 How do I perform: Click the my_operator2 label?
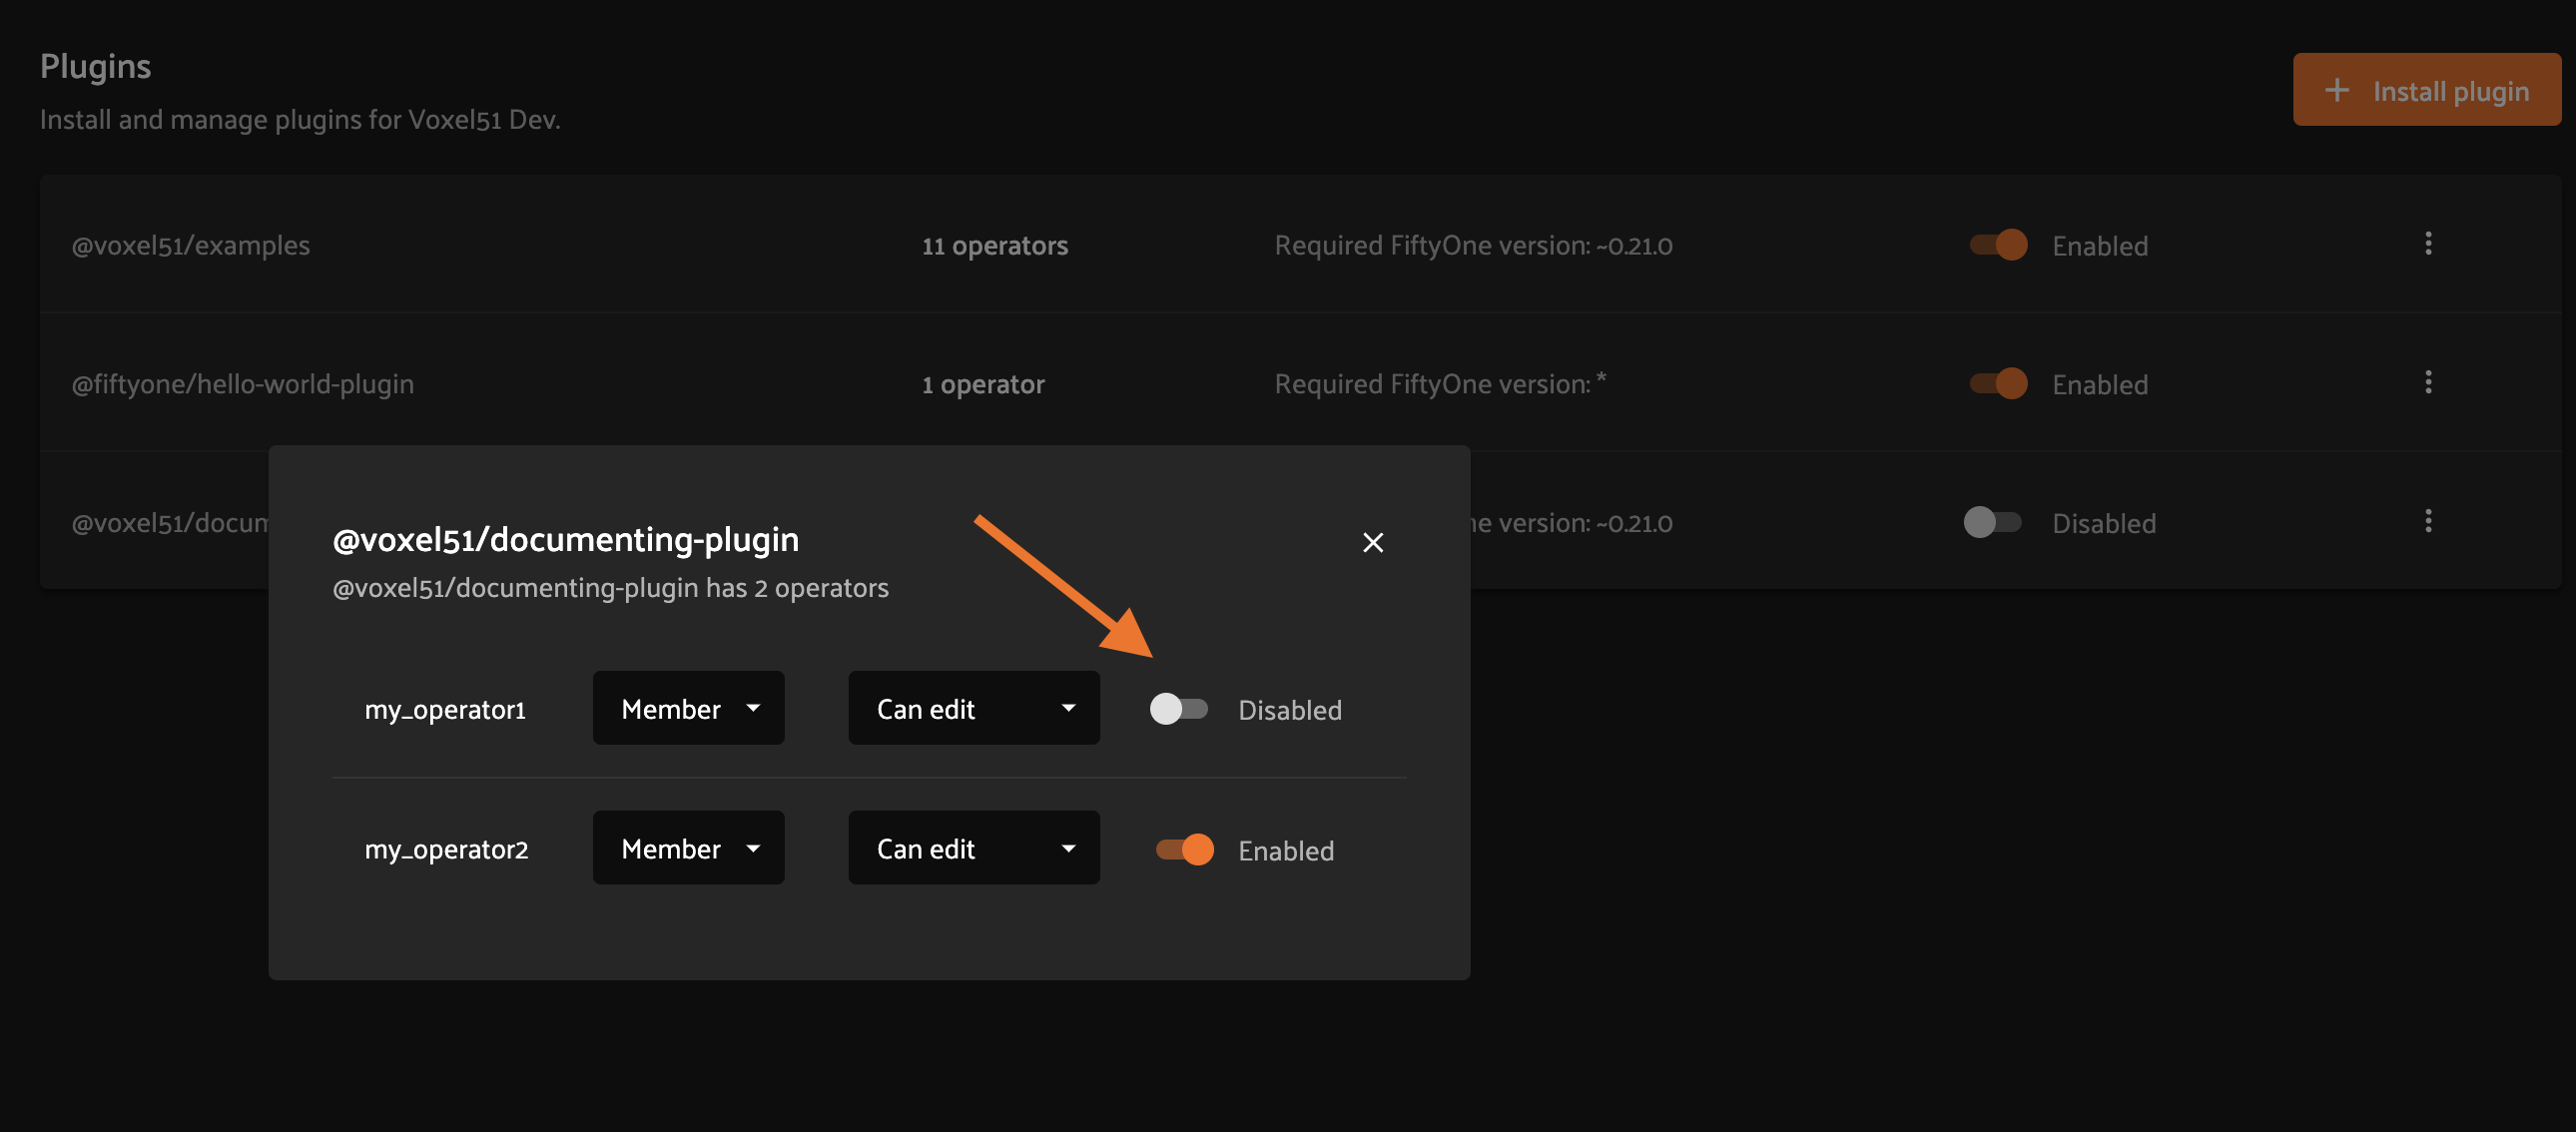click(x=446, y=850)
